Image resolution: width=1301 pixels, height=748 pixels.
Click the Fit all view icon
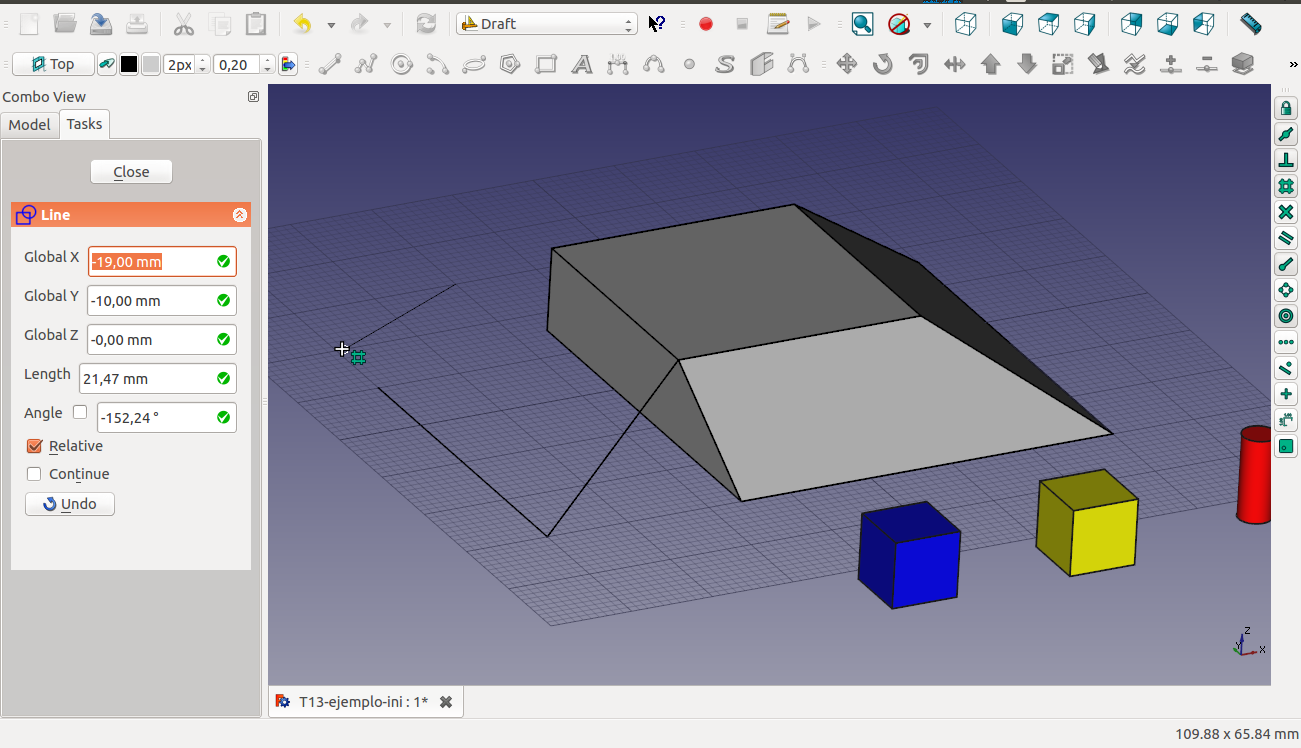click(x=862, y=24)
